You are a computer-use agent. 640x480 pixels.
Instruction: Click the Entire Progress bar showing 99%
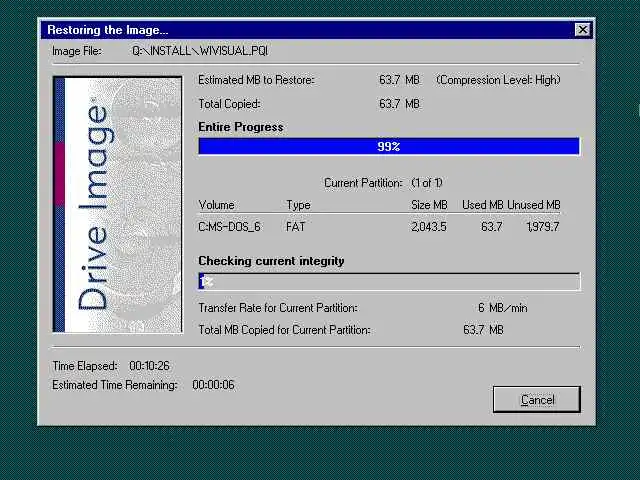point(389,146)
